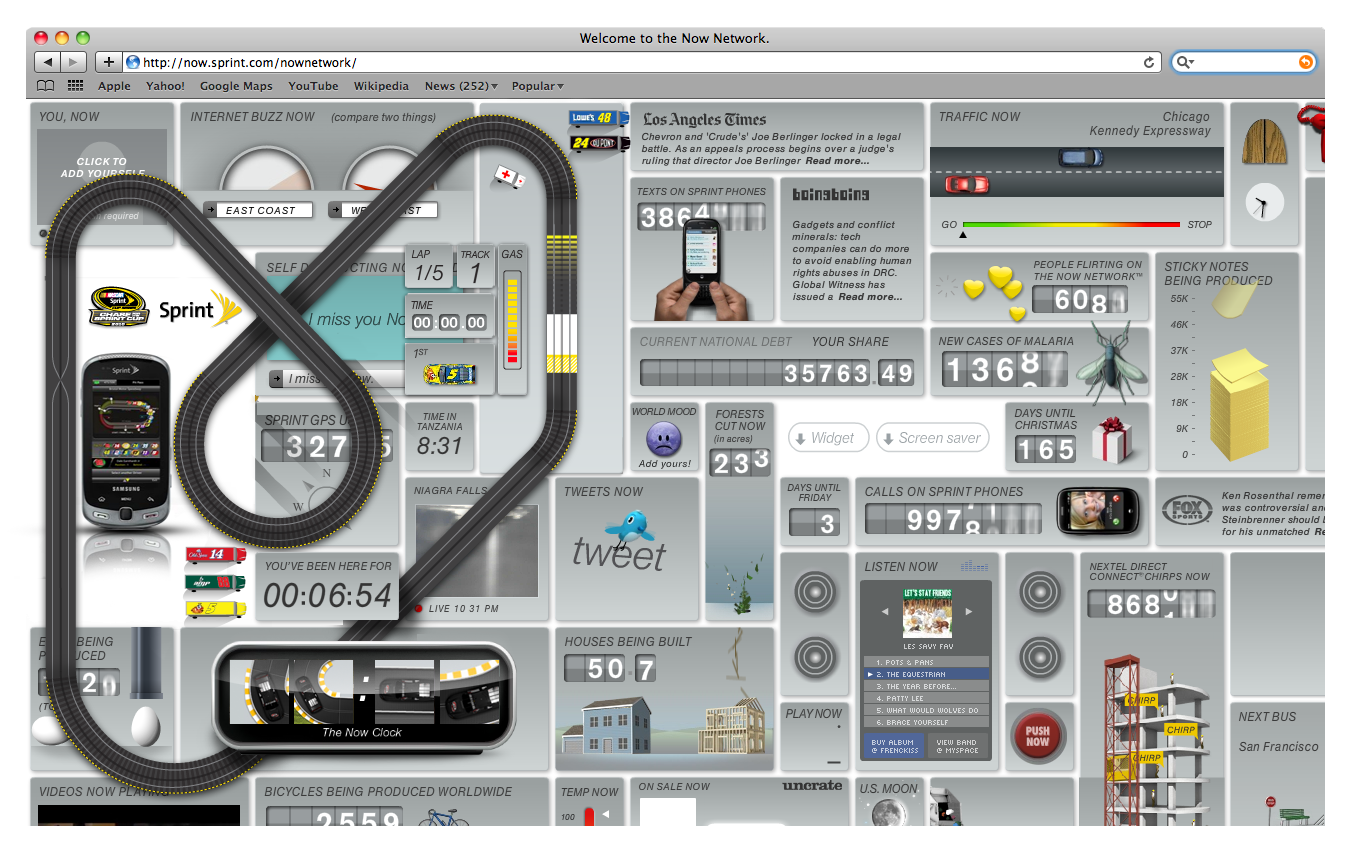
Task: Play track 1. Pots & Pans
Action: coord(926,662)
